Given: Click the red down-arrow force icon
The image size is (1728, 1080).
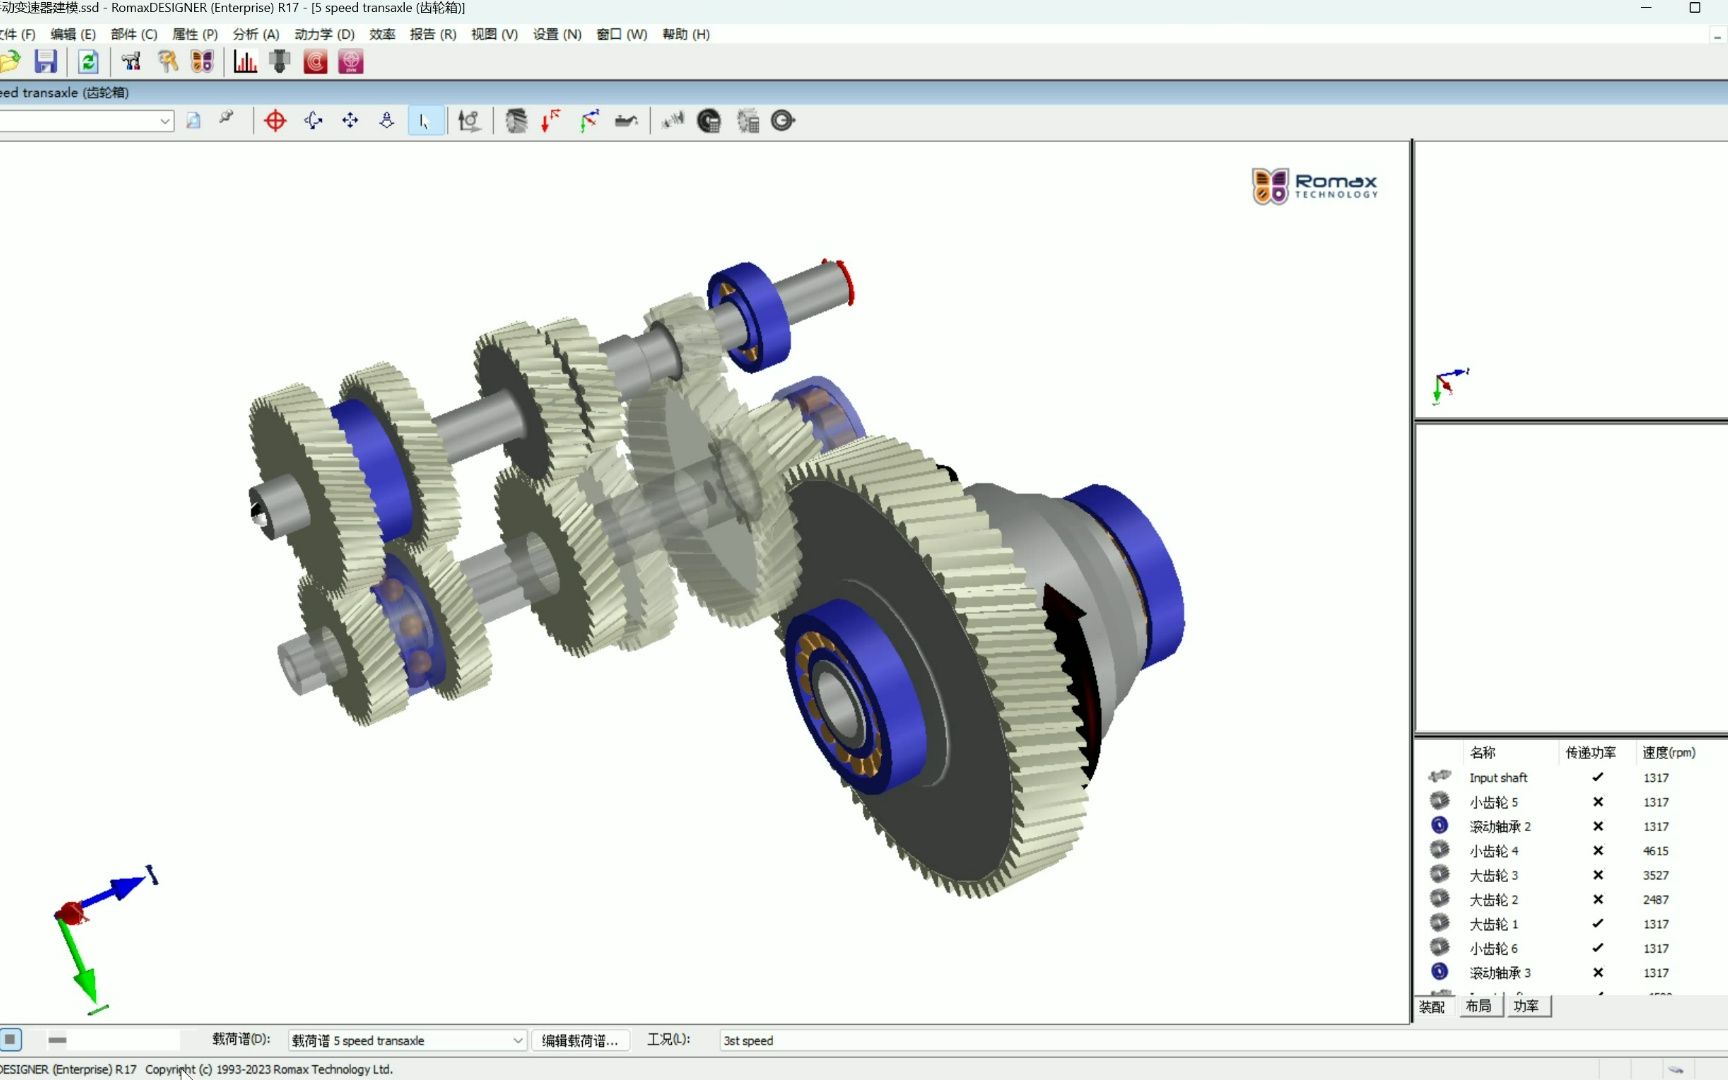Looking at the screenshot, I should tap(551, 121).
